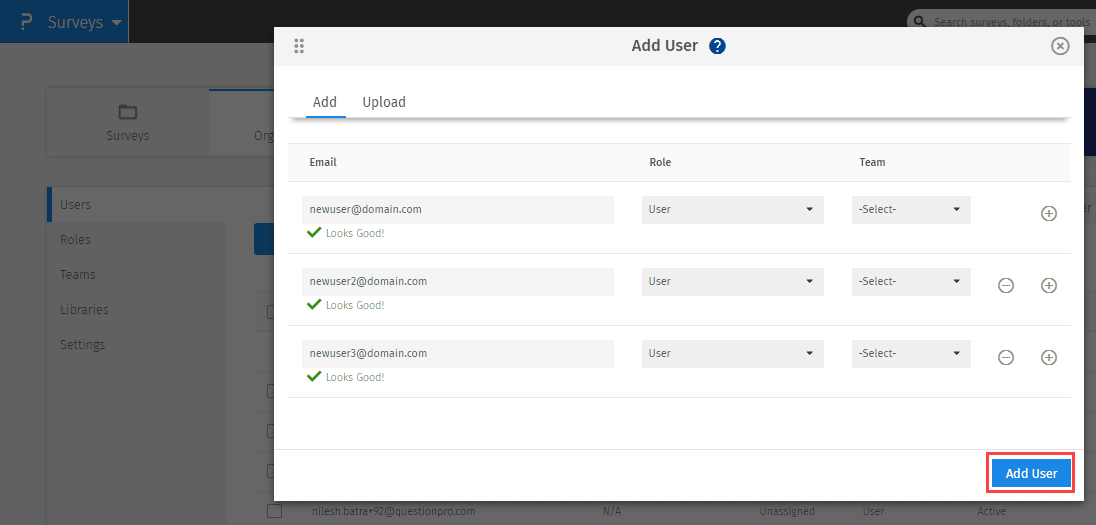Open the Team dropdown for newuser3@domain.com

coord(911,354)
